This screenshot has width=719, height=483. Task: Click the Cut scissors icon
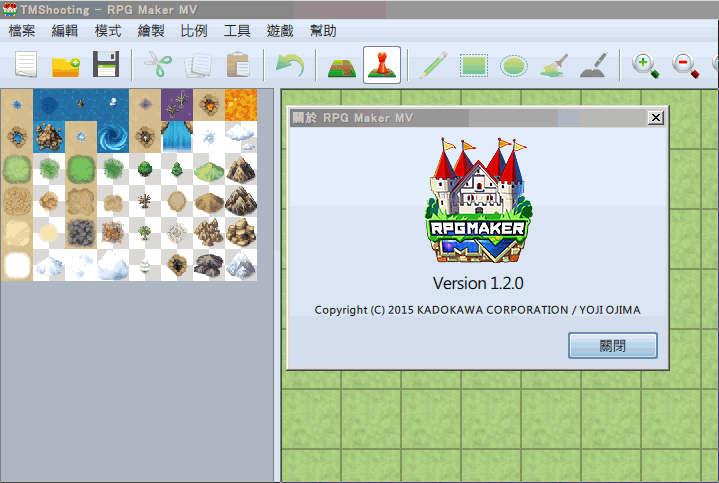(157, 64)
